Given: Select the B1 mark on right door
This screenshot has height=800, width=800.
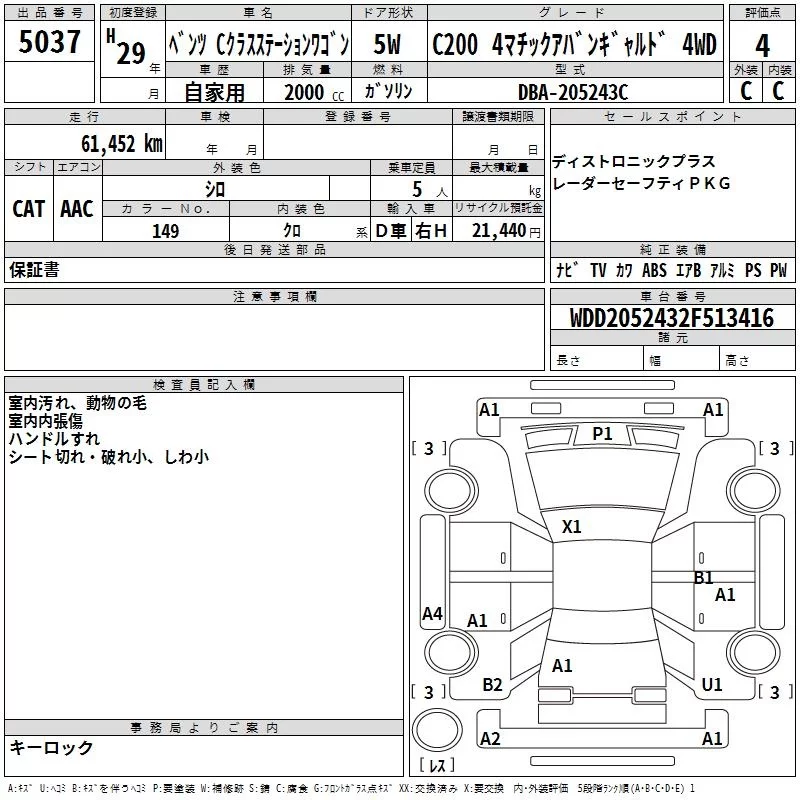Looking at the screenshot, I should (x=704, y=578).
